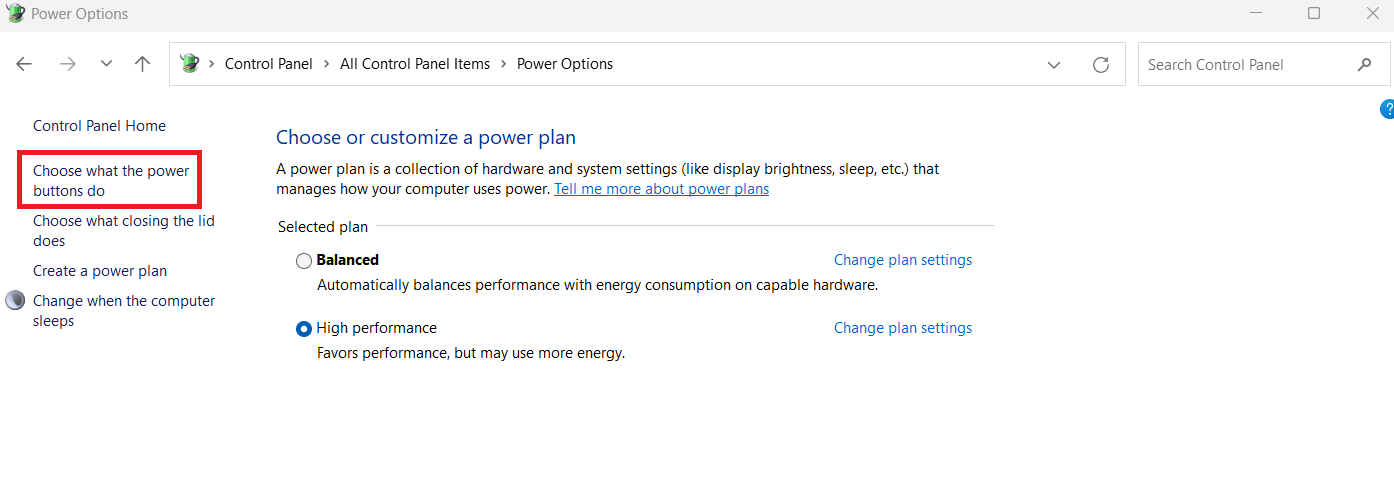1394x483 pixels.
Task: Click the search magnifier icon
Action: (x=1365, y=64)
